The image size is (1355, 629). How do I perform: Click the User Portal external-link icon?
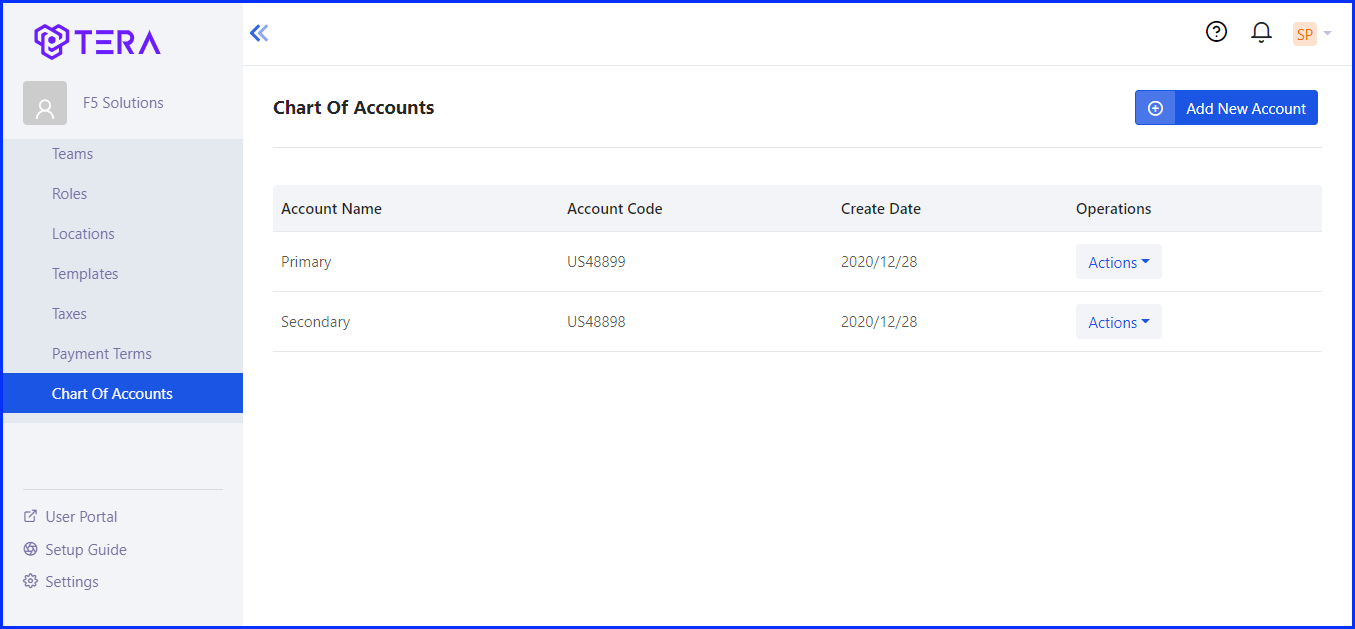(x=30, y=517)
